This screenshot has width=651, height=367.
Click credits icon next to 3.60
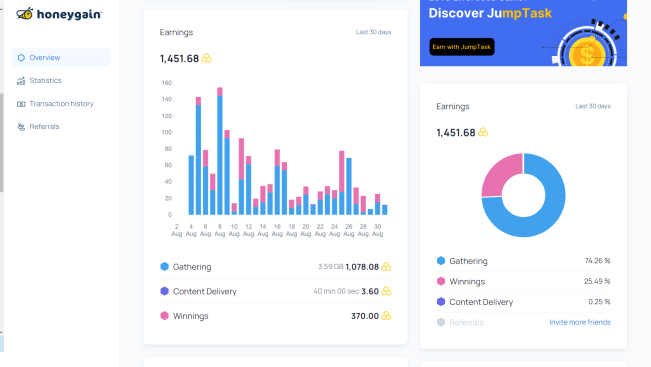(386, 291)
